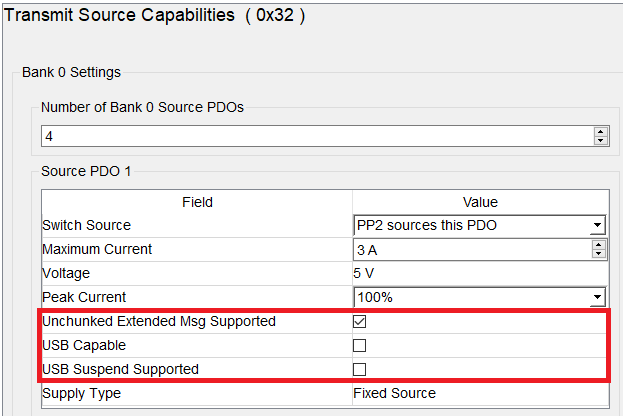Click the Switch Source field label
The width and height of the screenshot is (627, 416).
pyautogui.click(x=87, y=225)
